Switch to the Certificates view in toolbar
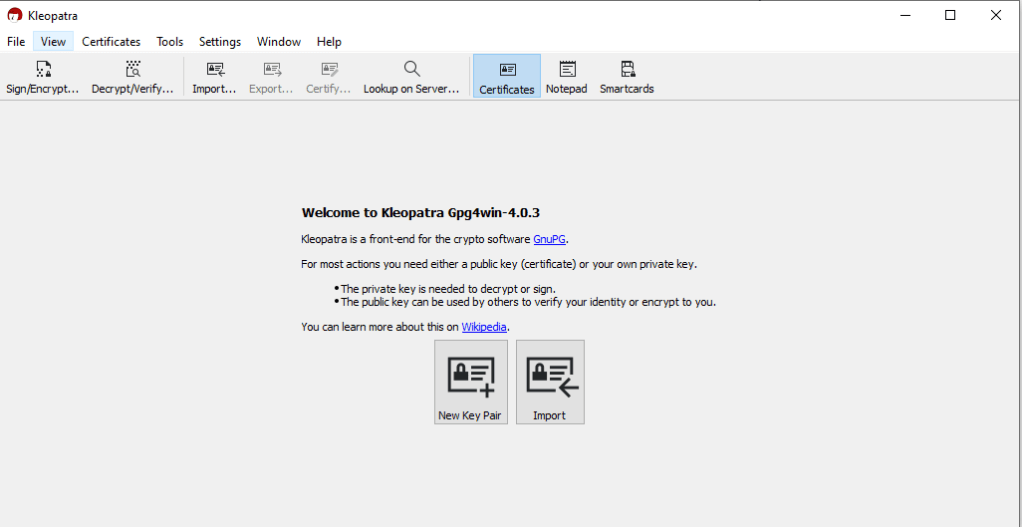This screenshot has height=527, width=1022. coord(506,76)
